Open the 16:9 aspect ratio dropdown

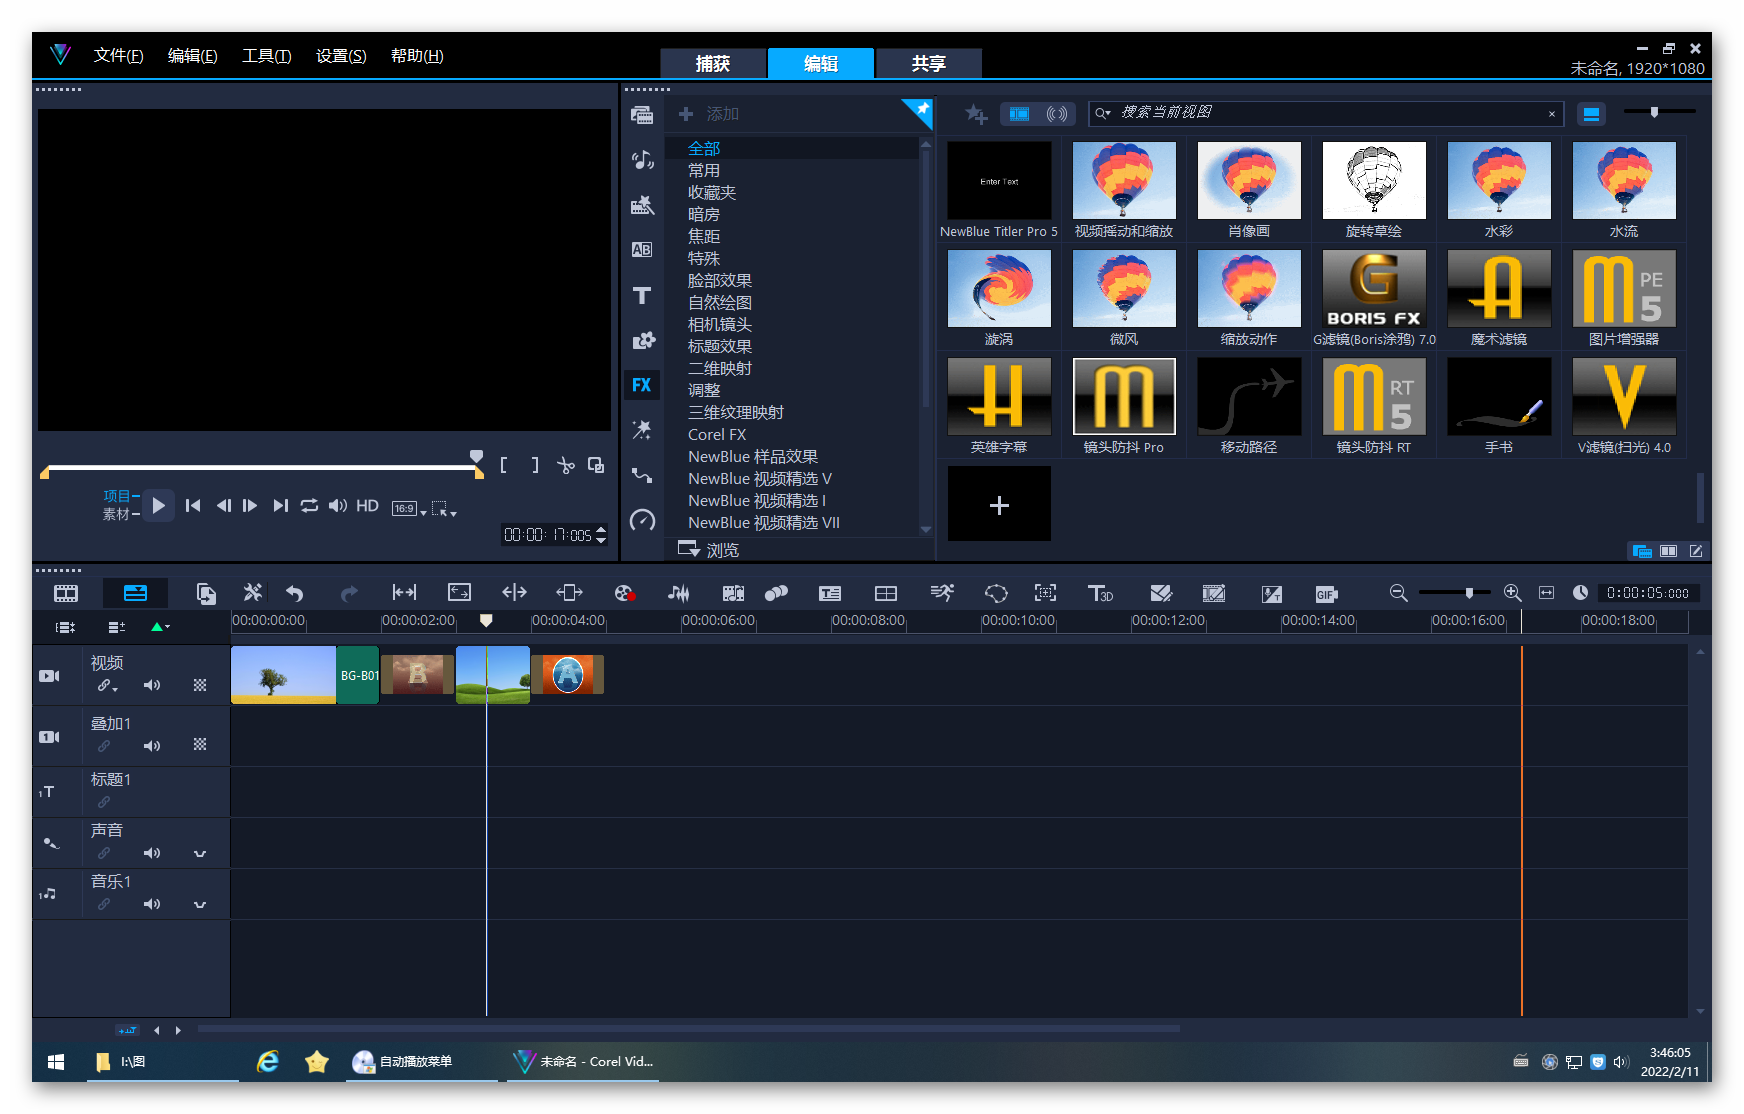click(x=409, y=509)
